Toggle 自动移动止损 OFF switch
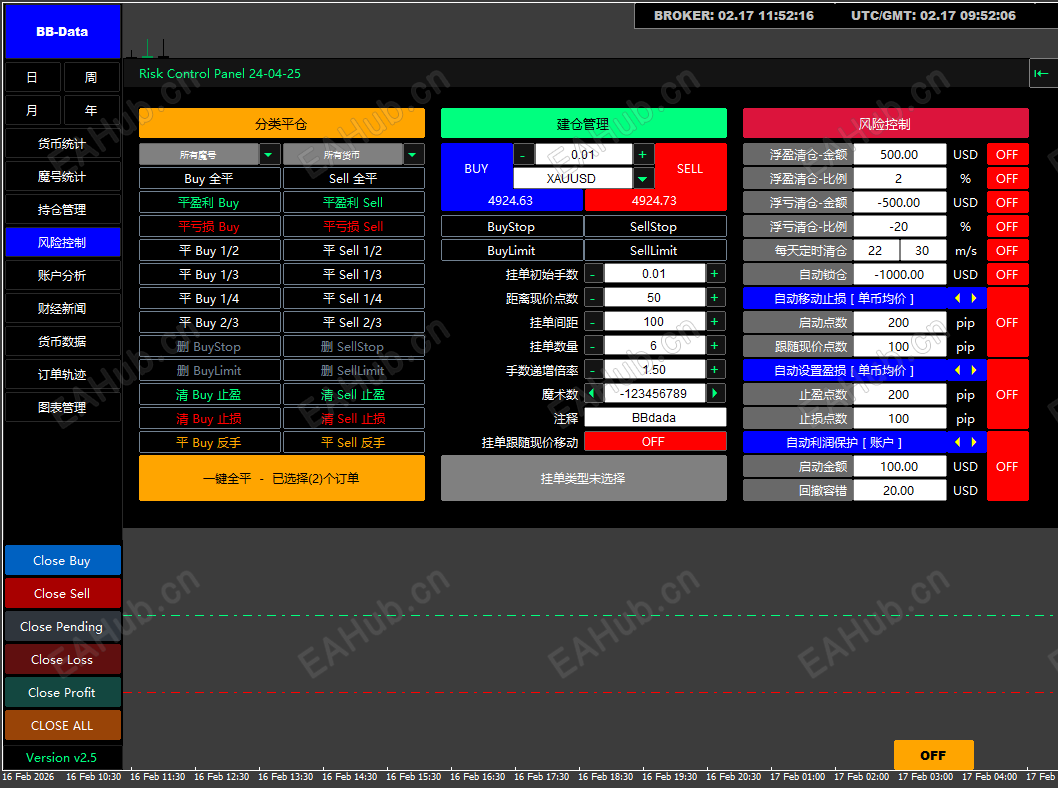This screenshot has height=788, width=1058. pyautogui.click(x=1007, y=322)
